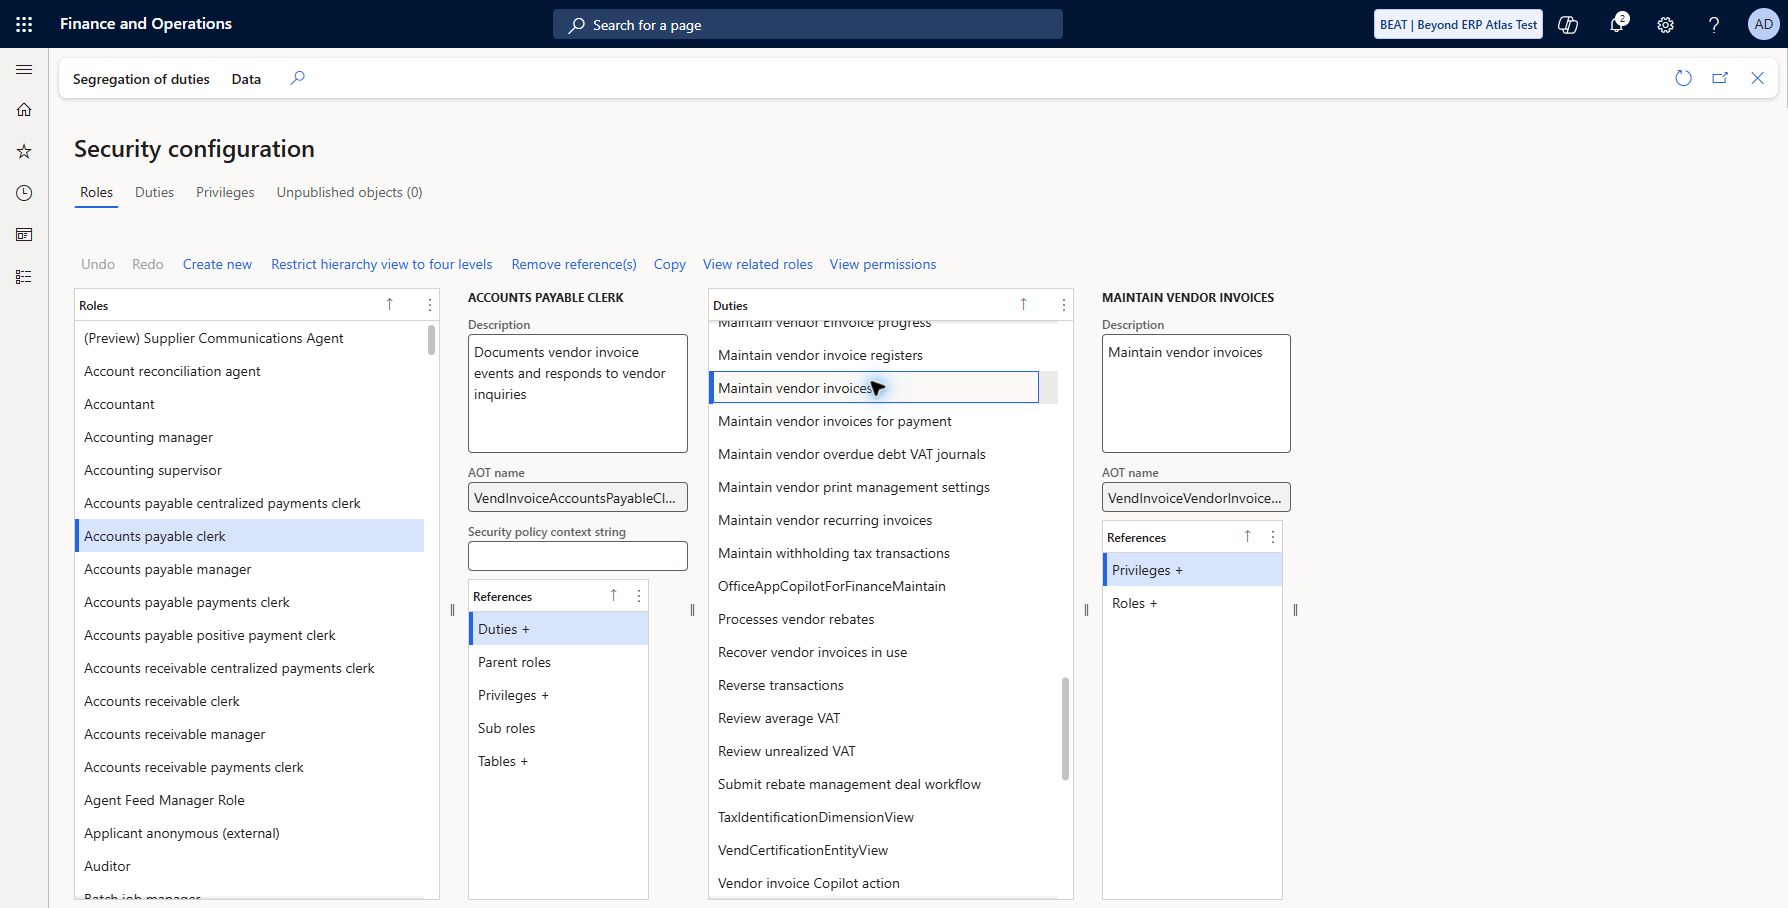Sort Roles list with up arrow
Image resolution: width=1788 pixels, height=908 pixels.
390,305
